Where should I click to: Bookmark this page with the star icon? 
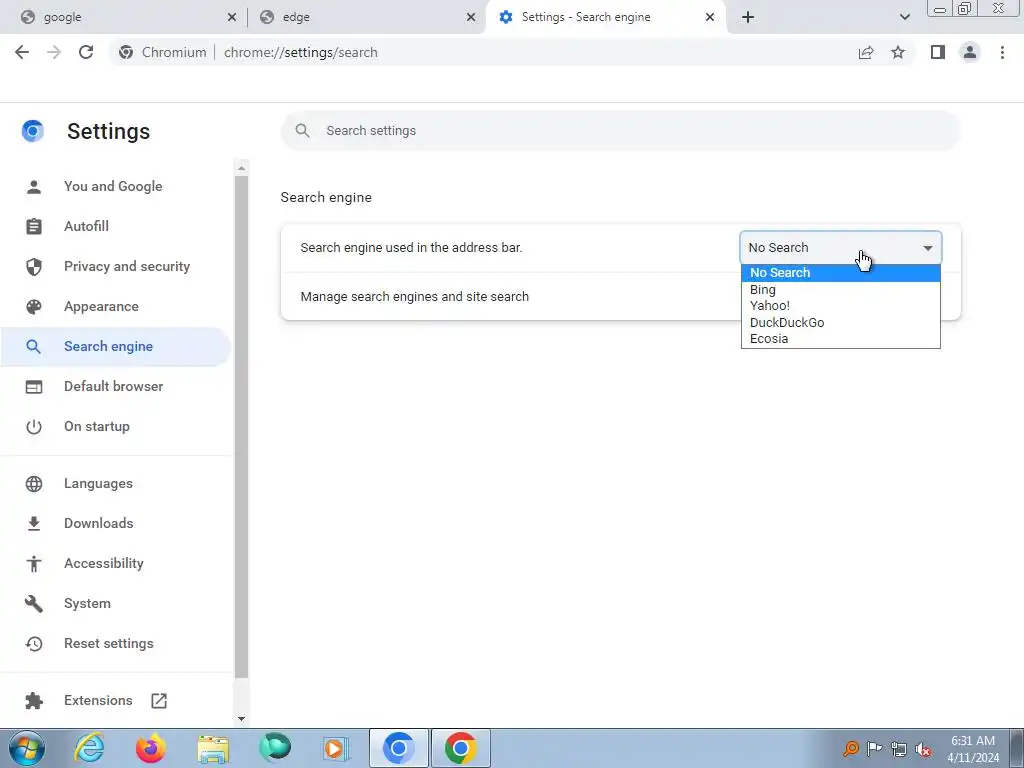pos(898,52)
